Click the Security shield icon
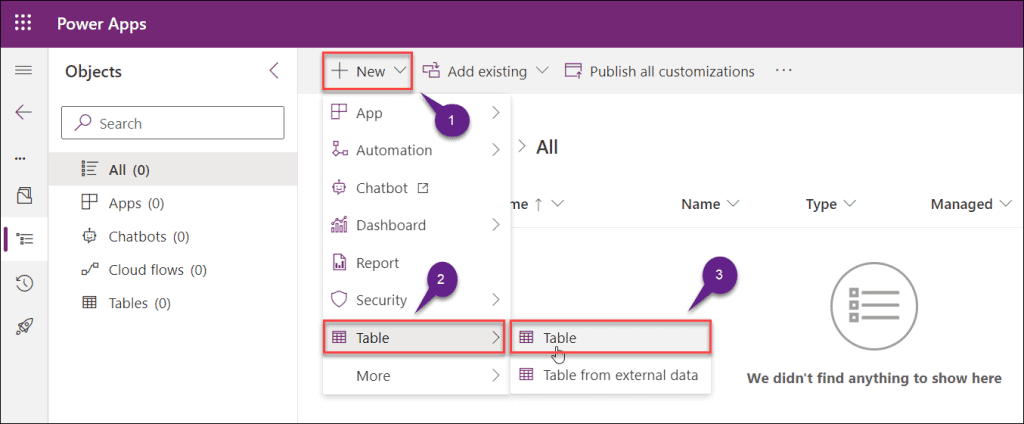 click(339, 301)
